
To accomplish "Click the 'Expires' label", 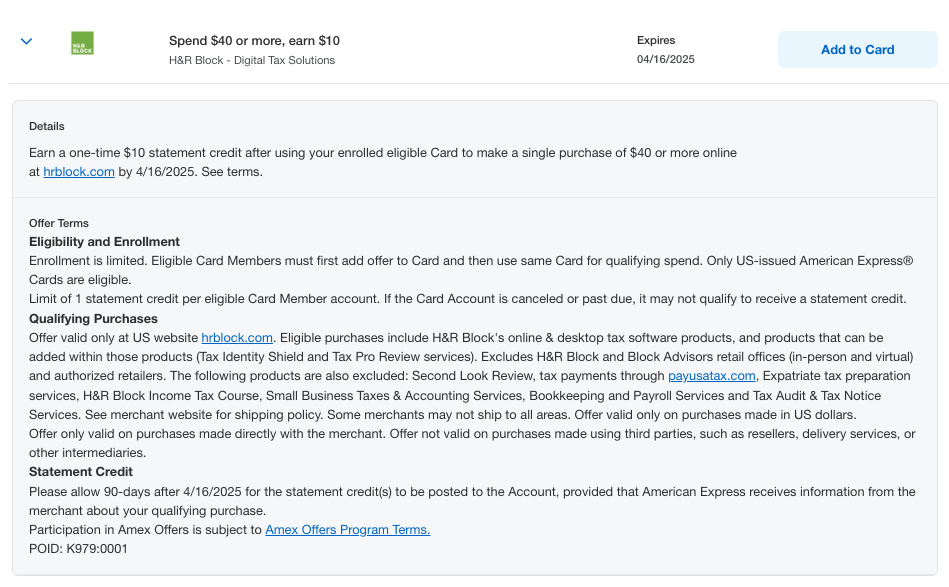I will 655,41.
